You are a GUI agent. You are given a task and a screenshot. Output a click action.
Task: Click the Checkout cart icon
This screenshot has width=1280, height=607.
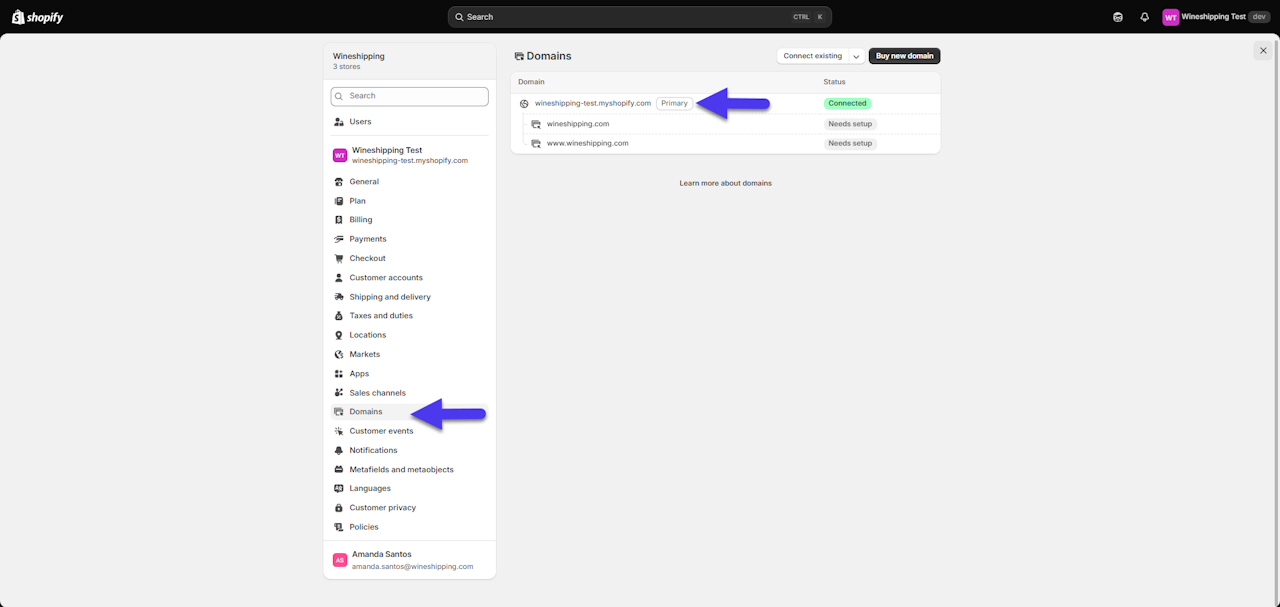[x=339, y=258]
